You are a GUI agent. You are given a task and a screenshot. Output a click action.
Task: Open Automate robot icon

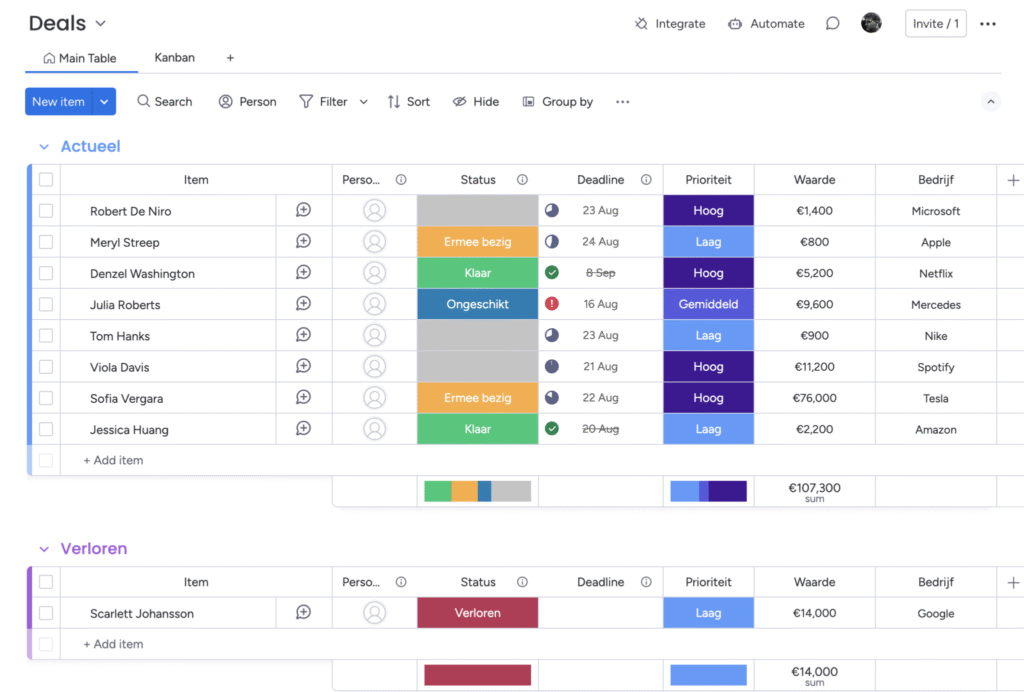[x=735, y=24]
